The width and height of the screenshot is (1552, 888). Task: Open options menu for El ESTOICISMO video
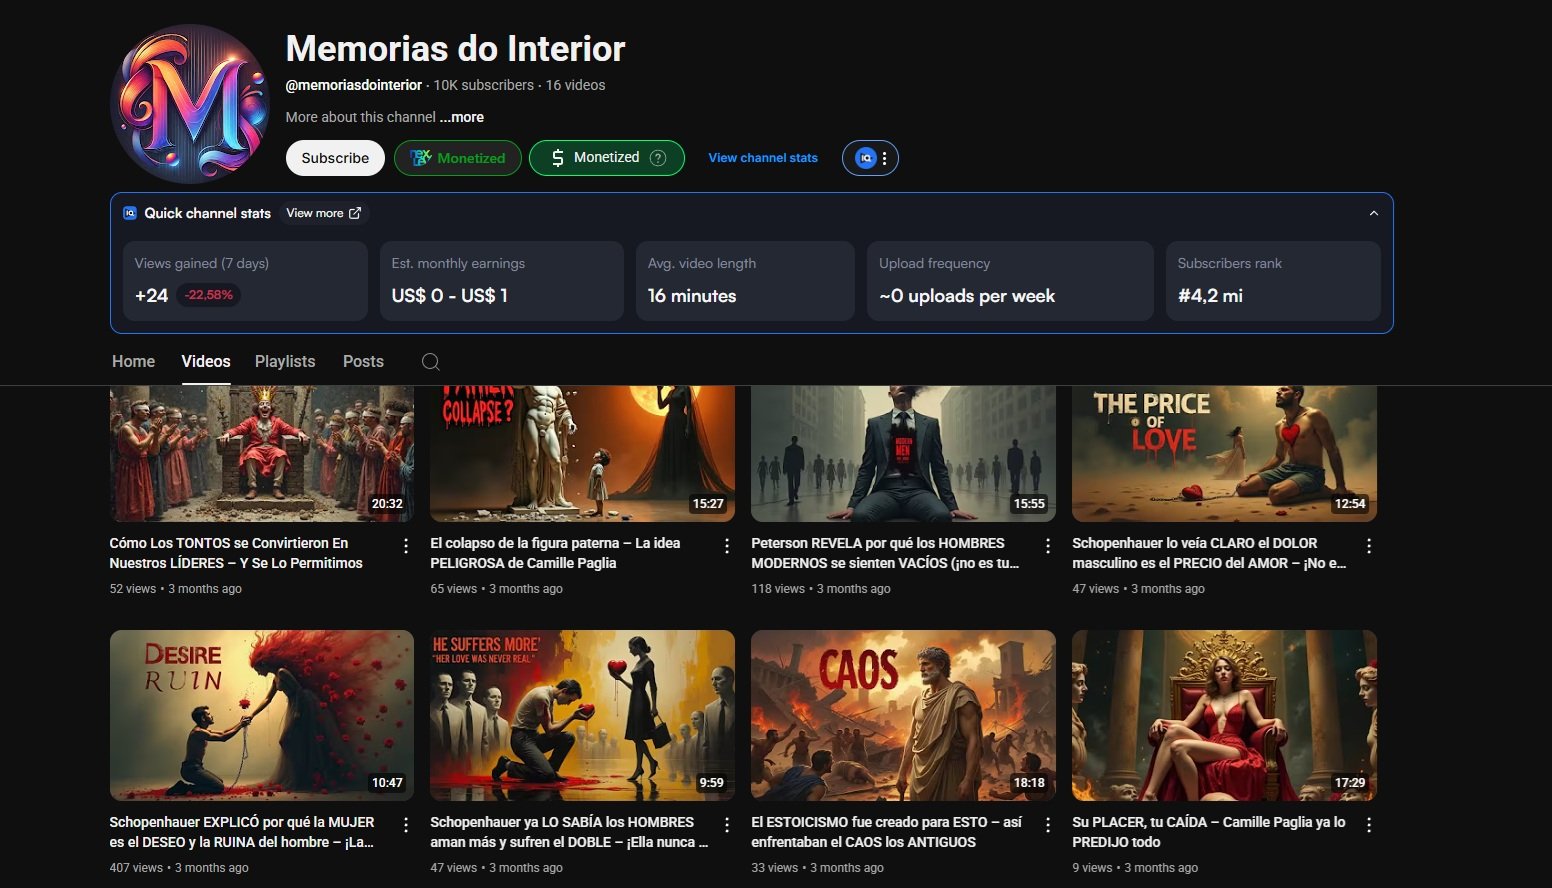(1048, 825)
